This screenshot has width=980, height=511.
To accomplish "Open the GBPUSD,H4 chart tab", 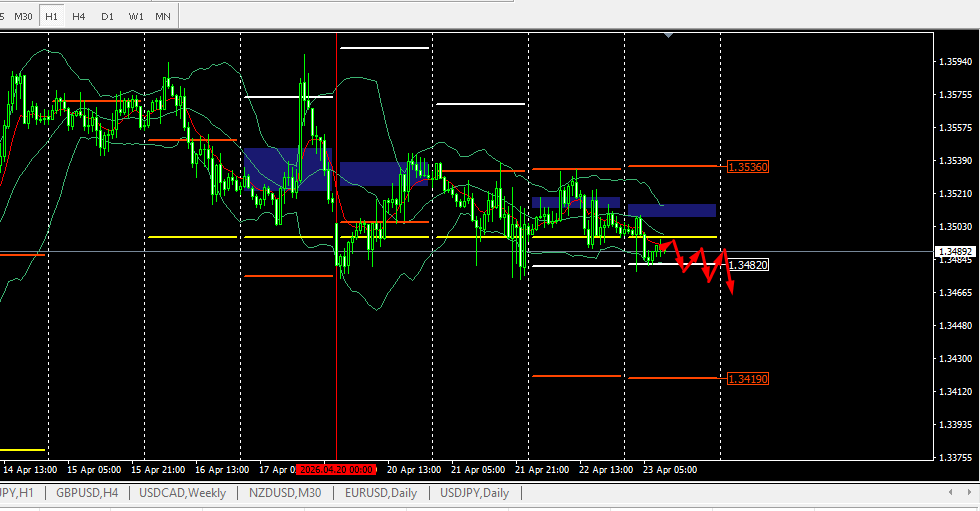I will pyautogui.click(x=87, y=493).
